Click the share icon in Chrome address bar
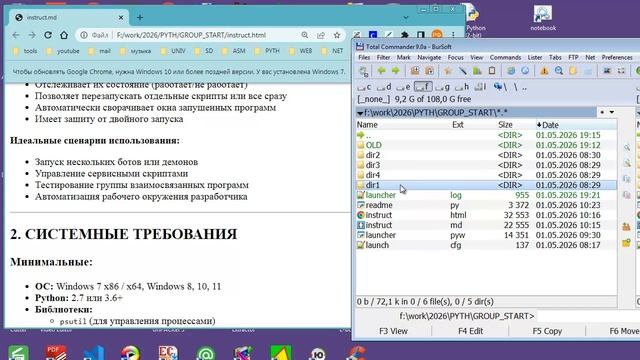 click(x=321, y=35)
